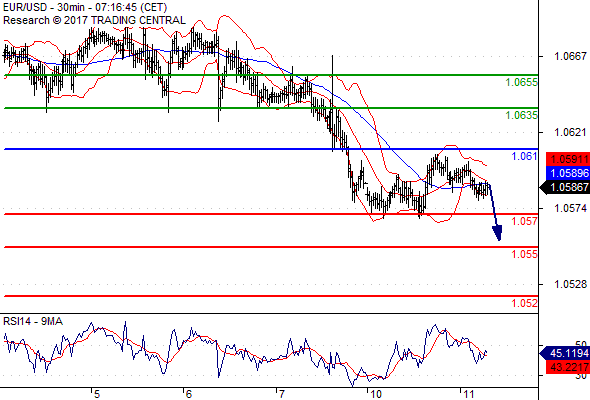
Task: Click the black 1.05867 current price tag
Action: (x=565, y=187)
